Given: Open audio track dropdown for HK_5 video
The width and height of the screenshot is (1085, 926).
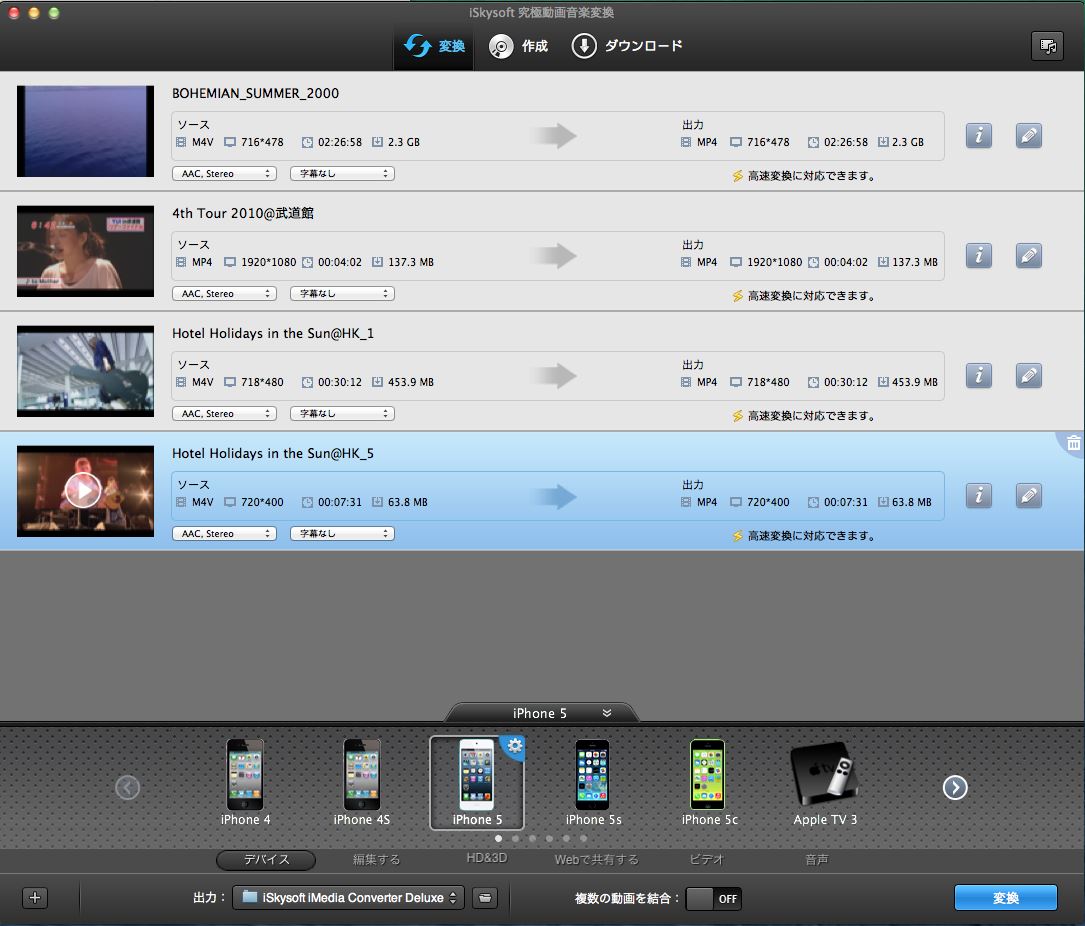Looking at the screenshot, I should [224, 534].
